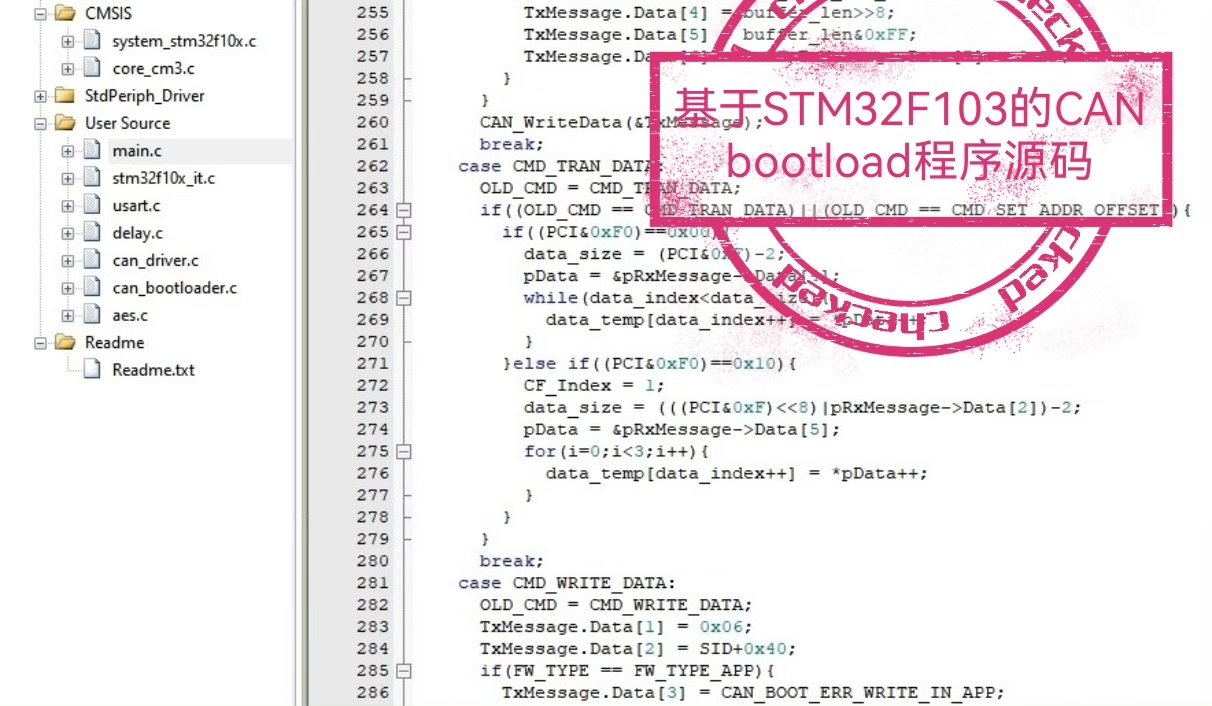1212x706 pixels.
Task: Click the system_stm32f10x.c file icon
Action: 92,41
